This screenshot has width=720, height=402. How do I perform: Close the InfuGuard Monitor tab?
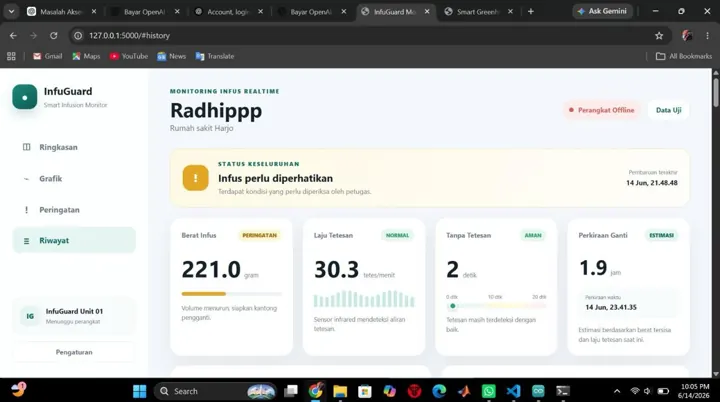(427, 12)
